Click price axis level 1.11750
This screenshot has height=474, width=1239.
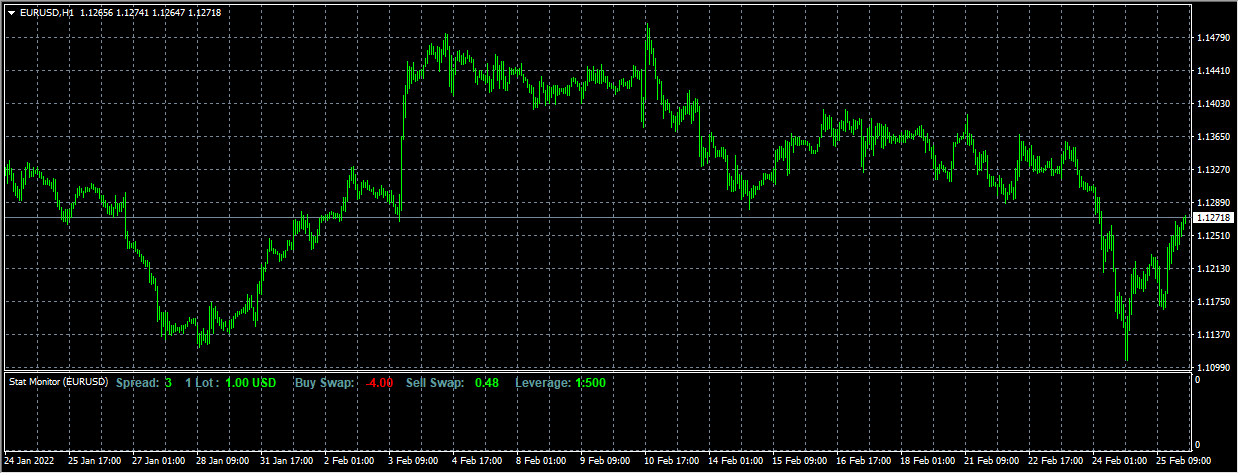(1212, 302)
